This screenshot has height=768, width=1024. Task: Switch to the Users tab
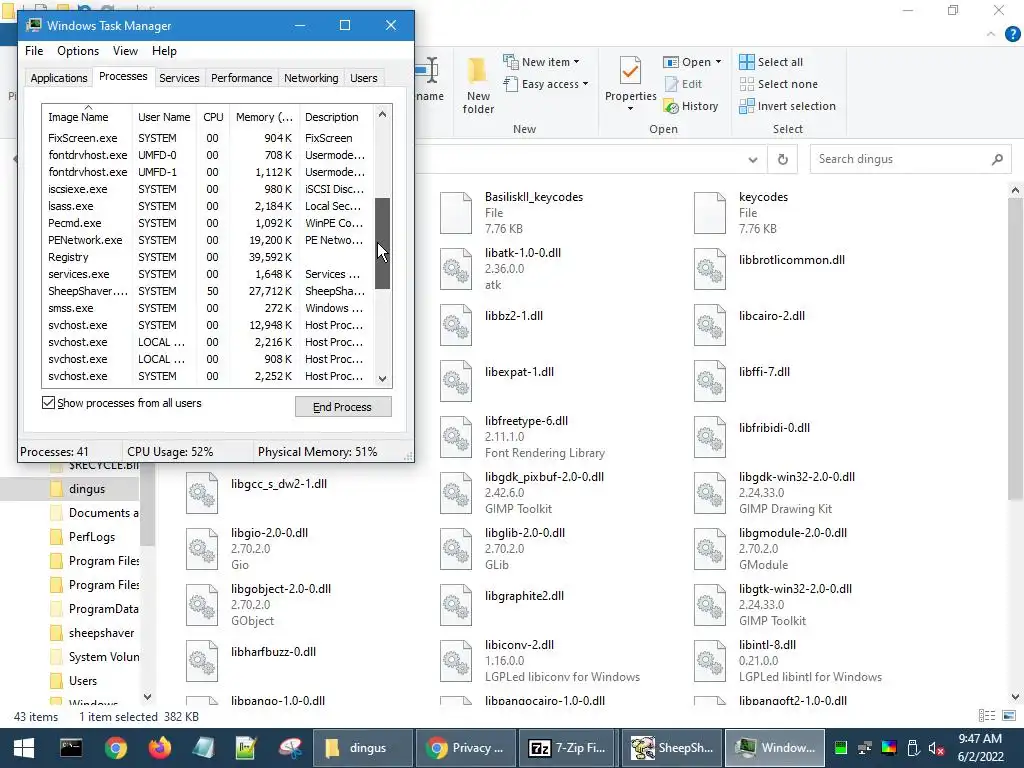[364, 78]
